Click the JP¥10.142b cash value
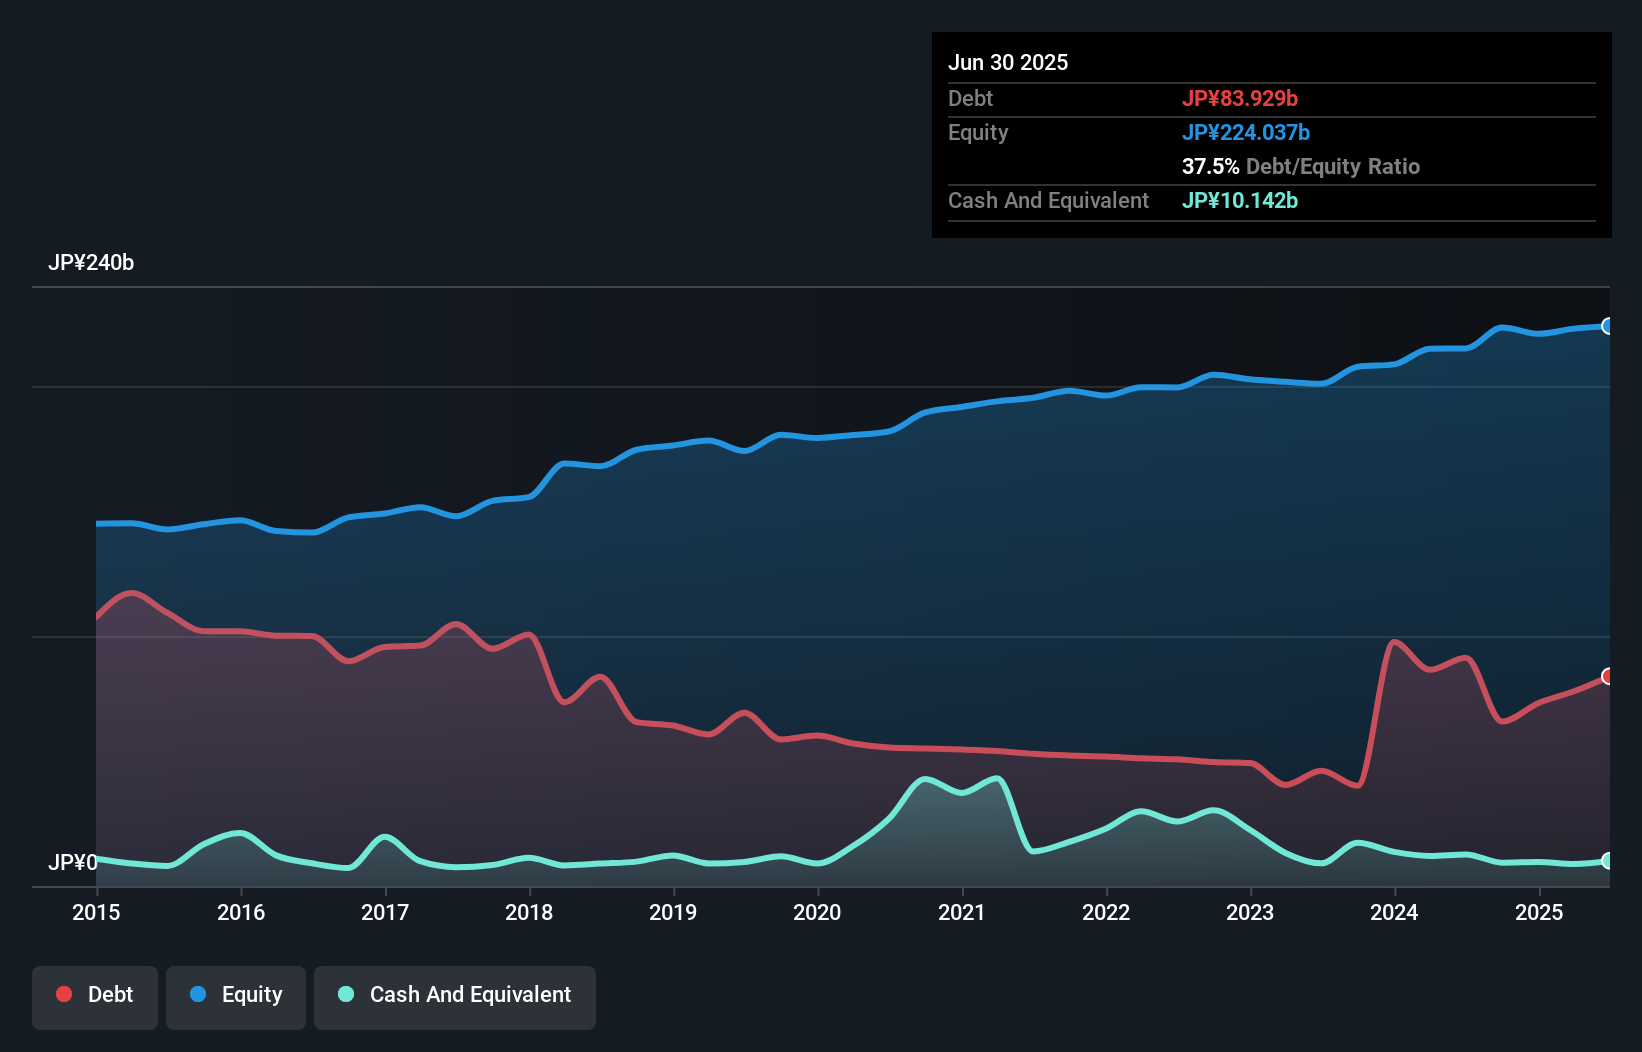 [x=1240, y=200]
